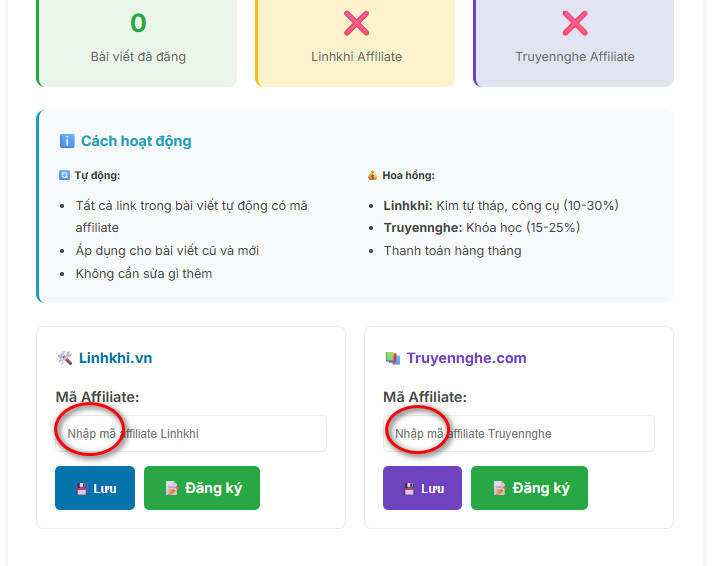720x566 pixels.
Task: Click the tools icon beside Linhkhi.vn
Action: pos(65,358)
